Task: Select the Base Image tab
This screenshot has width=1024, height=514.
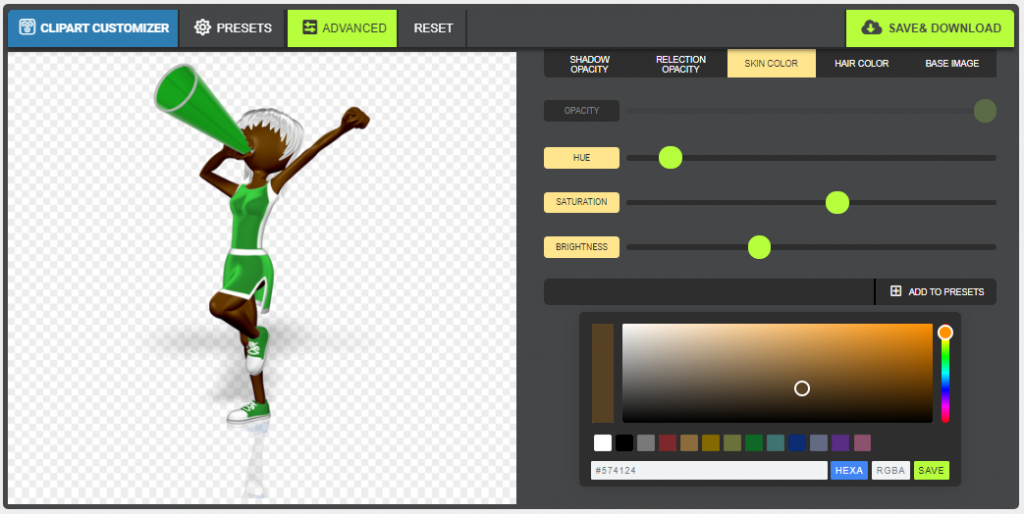Action: pos(951,63)
